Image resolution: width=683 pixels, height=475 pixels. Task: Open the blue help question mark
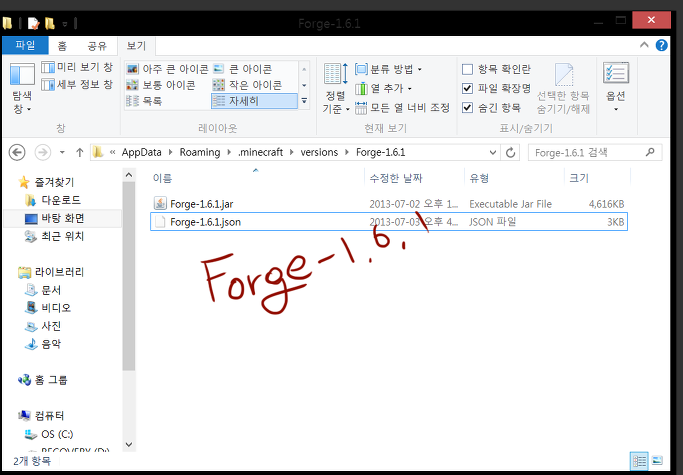tap(661, 45)
